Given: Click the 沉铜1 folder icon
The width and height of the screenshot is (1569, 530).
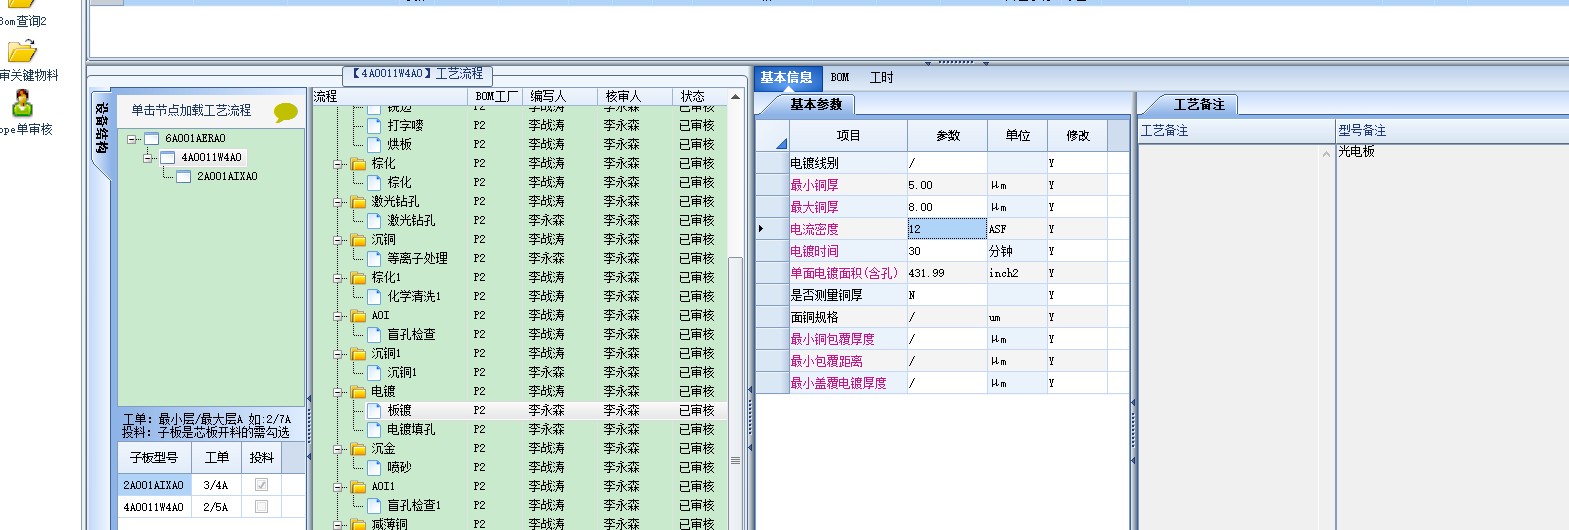Looking at the screenshot, I should coord(359,354).
